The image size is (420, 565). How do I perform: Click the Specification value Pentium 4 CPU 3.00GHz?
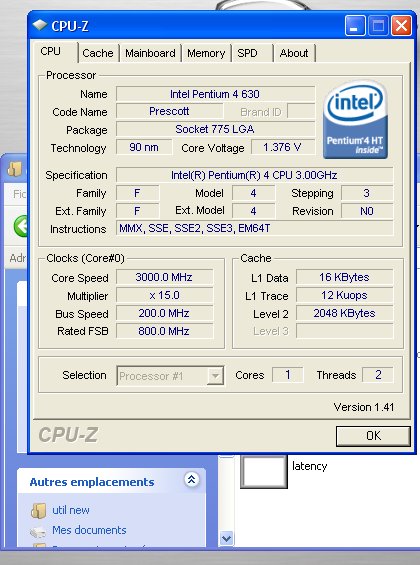click(x=254, y=175)
